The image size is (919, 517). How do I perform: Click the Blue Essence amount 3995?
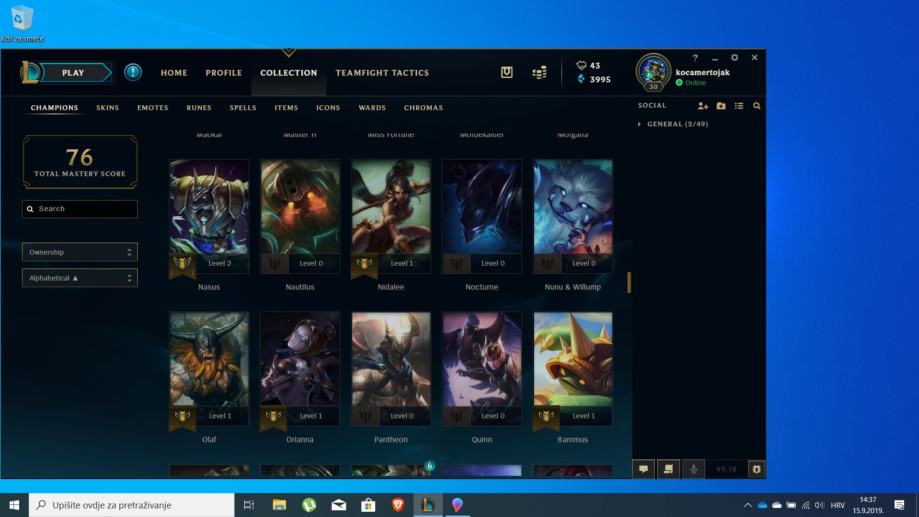pyautogui.click(x=594, y=79)
